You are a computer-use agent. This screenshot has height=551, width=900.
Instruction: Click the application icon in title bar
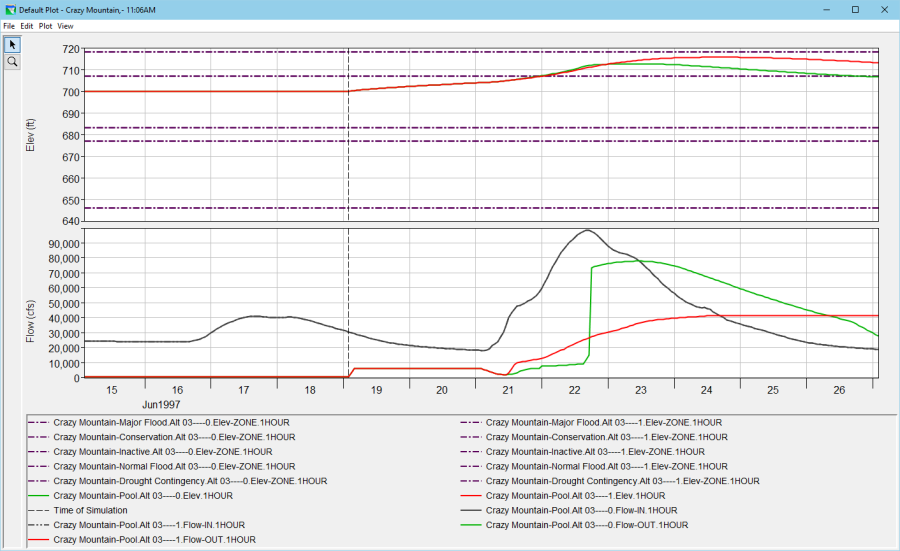(10, 10)
